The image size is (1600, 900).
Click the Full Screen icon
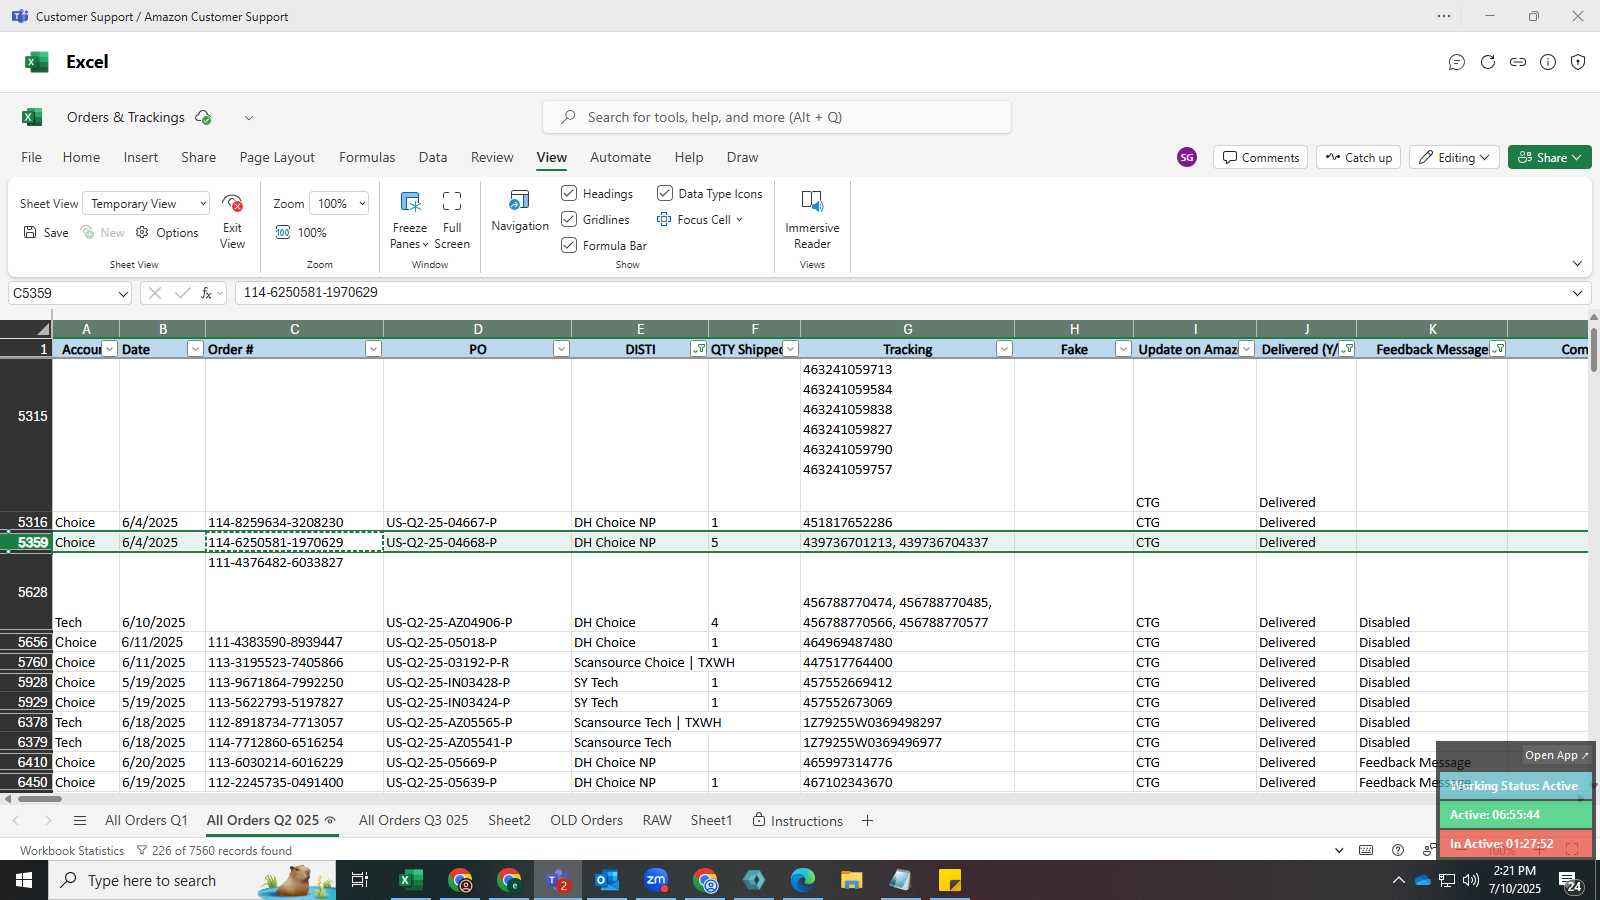coord(452,202)
